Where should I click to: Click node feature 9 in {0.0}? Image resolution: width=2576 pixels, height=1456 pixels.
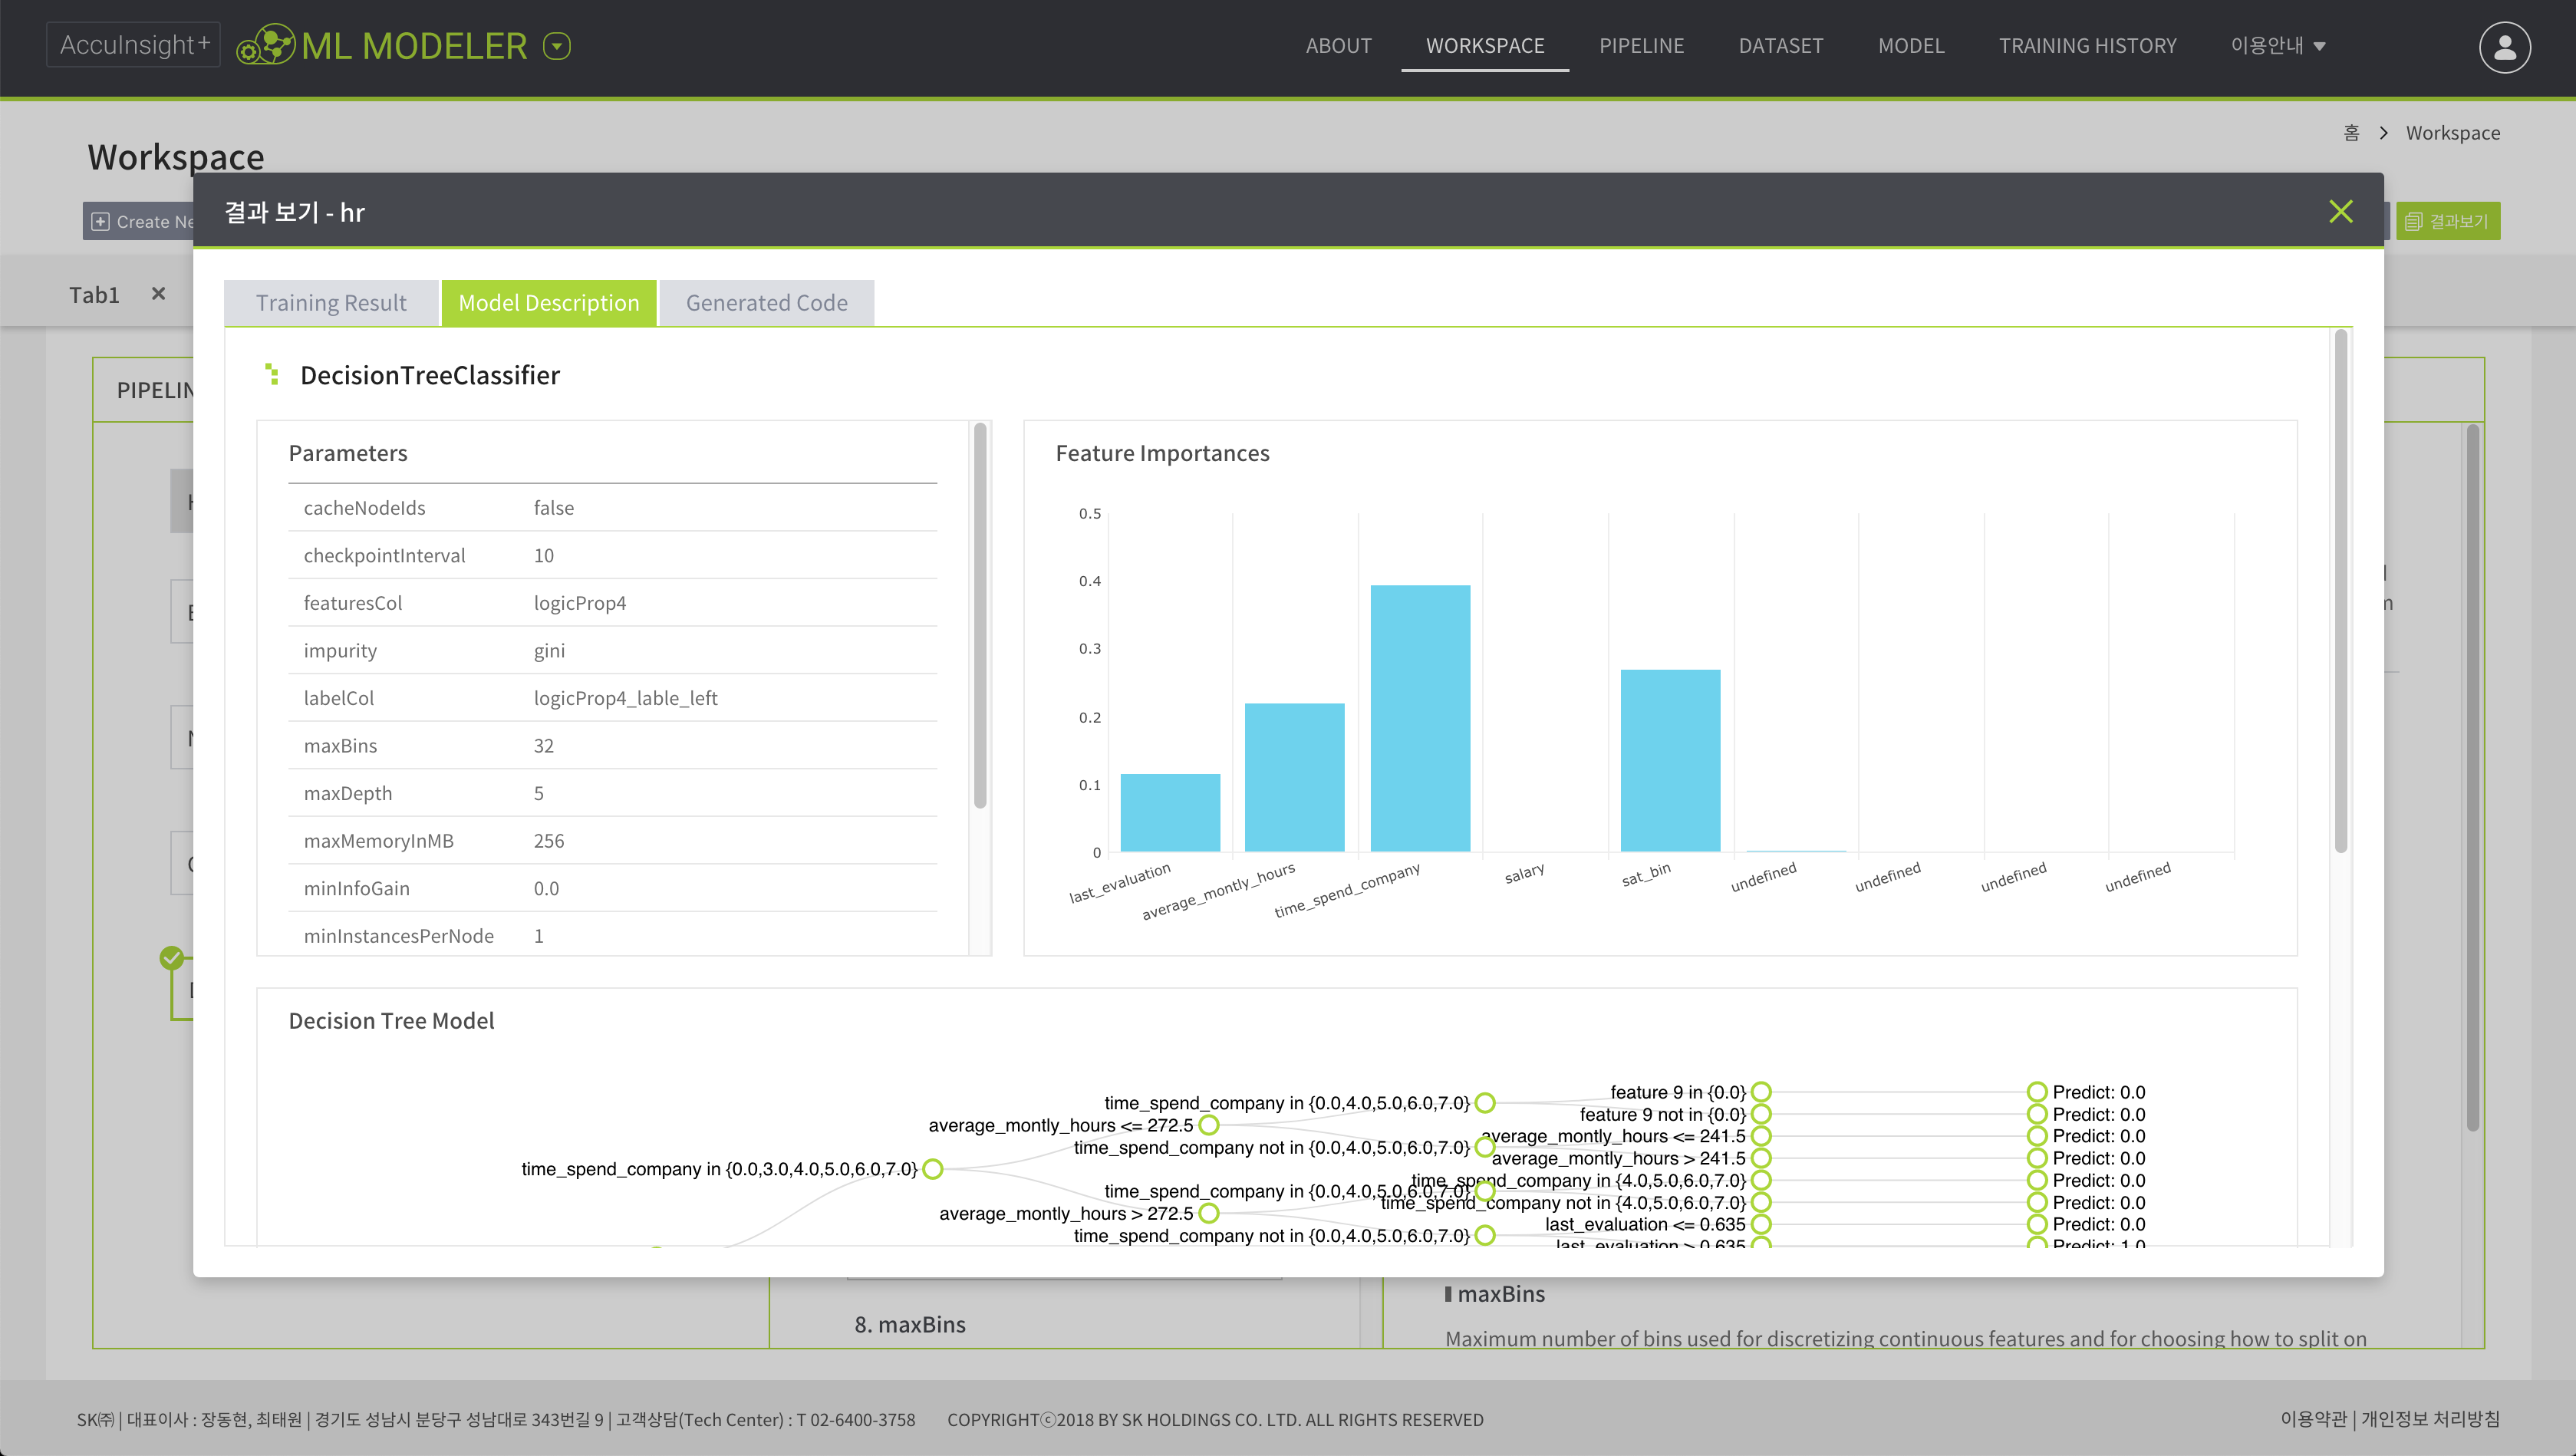[x=1761, y=1092]
